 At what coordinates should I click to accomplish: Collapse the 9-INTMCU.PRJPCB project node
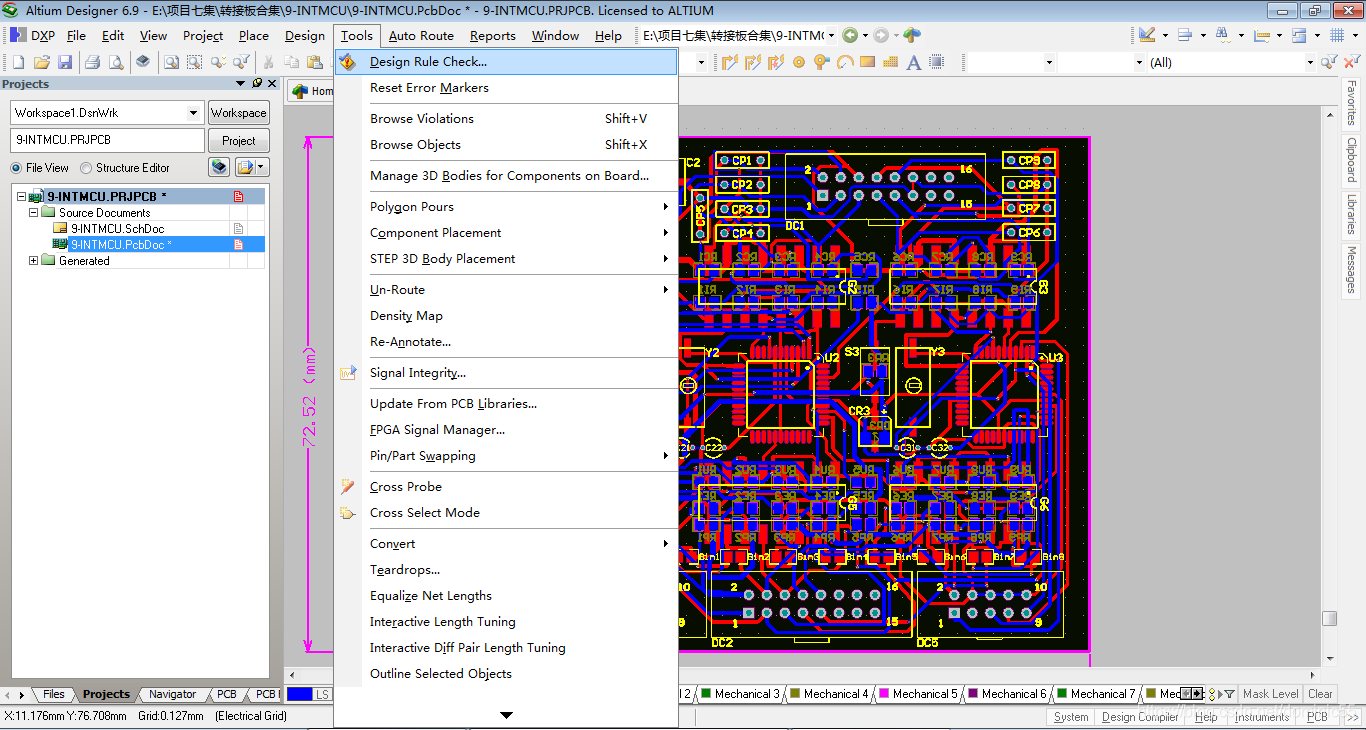pos(21,197)
